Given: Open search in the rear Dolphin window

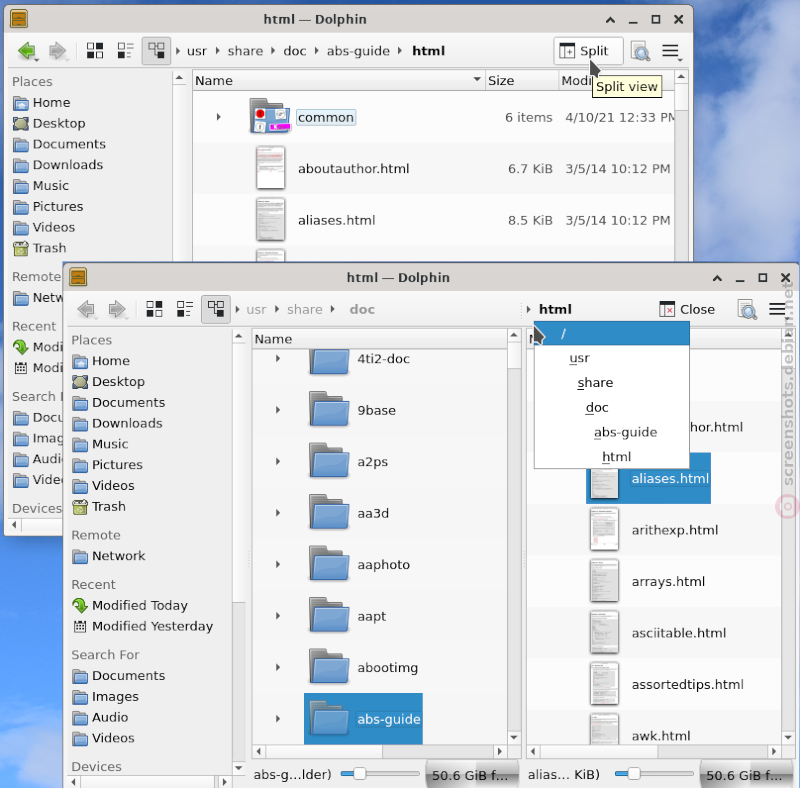Looking at the screenshot, I should [640, 51].
